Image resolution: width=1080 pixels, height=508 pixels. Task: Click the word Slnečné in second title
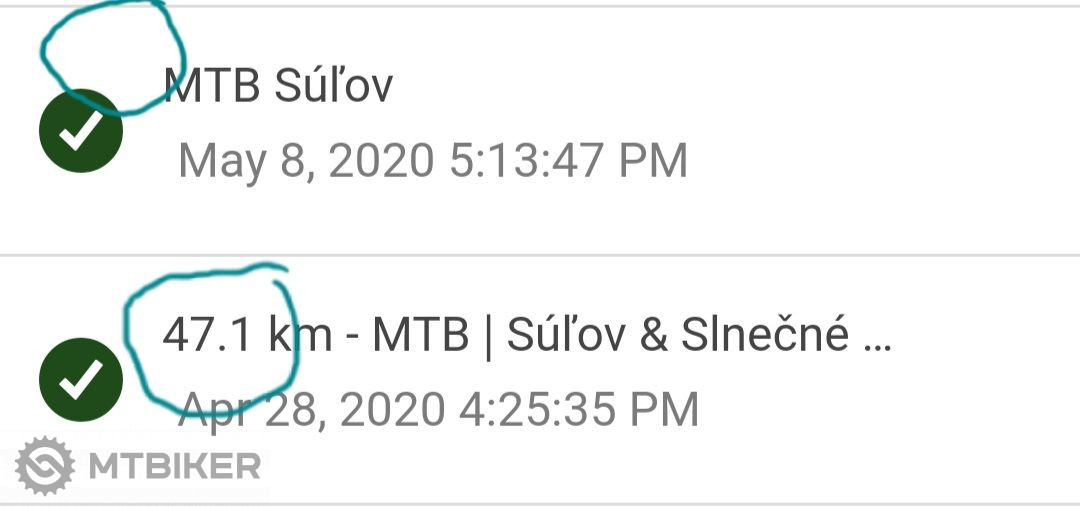pos(765,335)
